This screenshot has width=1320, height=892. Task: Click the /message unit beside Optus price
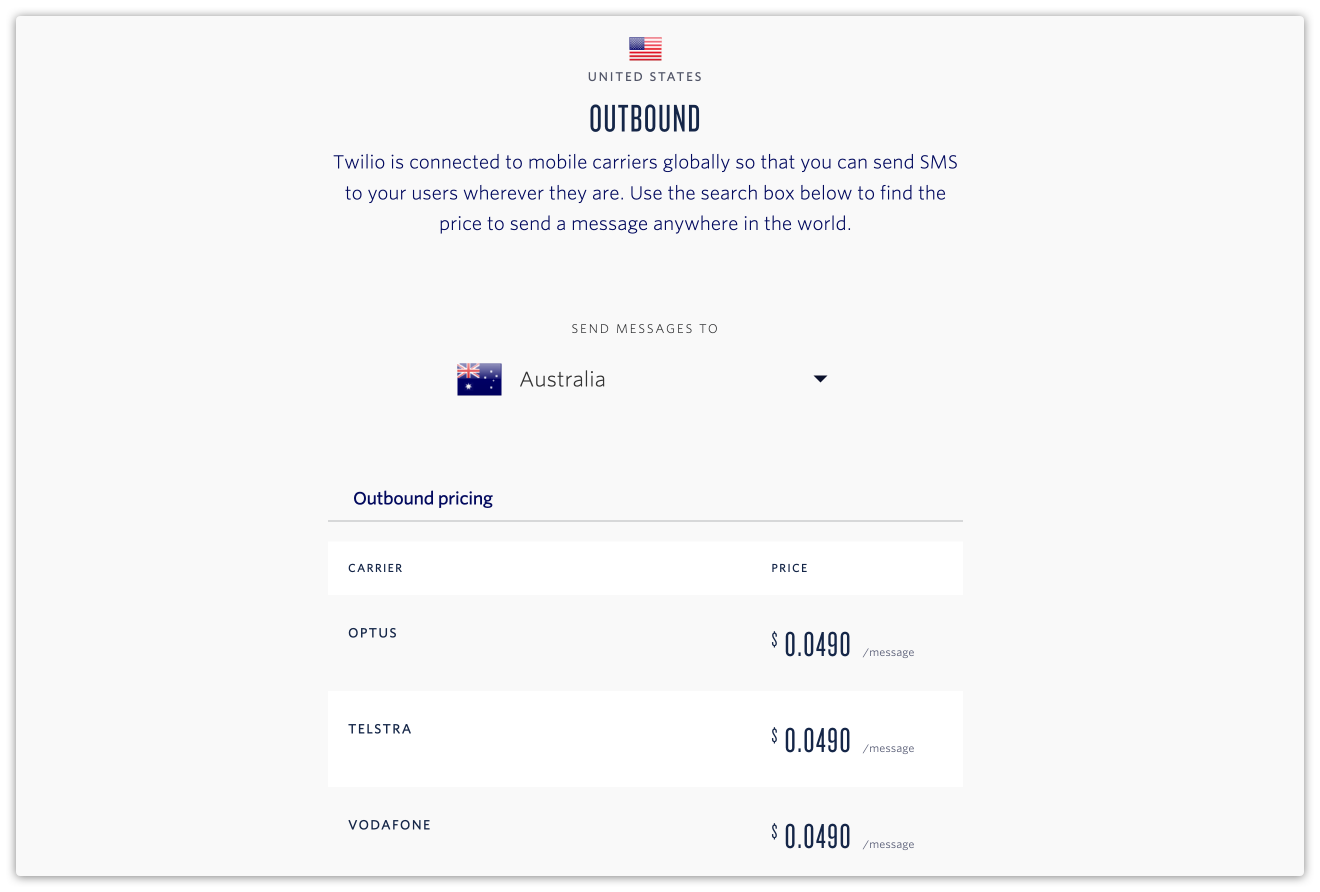point(888,653)
